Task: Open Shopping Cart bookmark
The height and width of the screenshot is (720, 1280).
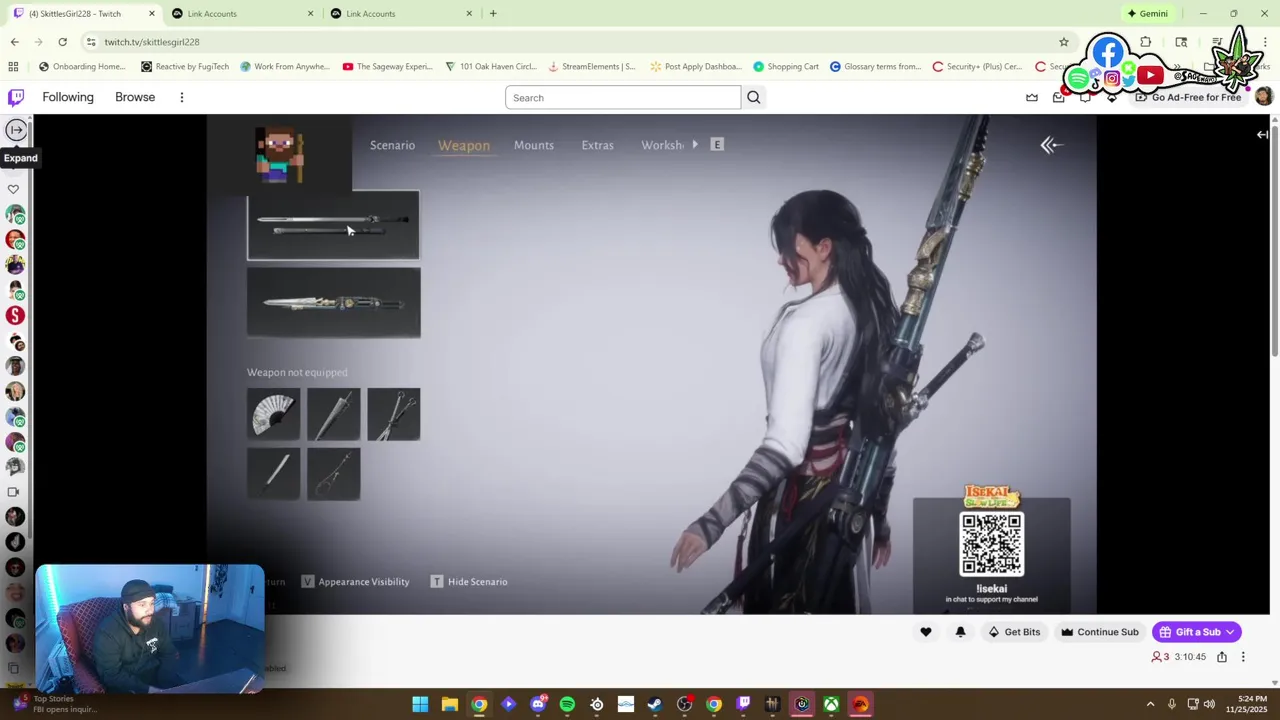Action: click(x=786, y=67)
